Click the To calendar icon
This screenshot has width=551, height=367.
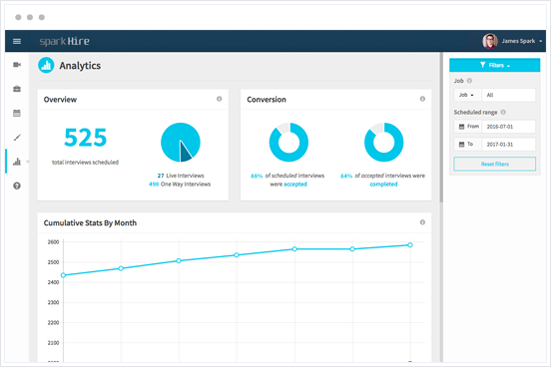pyautogui.click(x=461, y=144)
